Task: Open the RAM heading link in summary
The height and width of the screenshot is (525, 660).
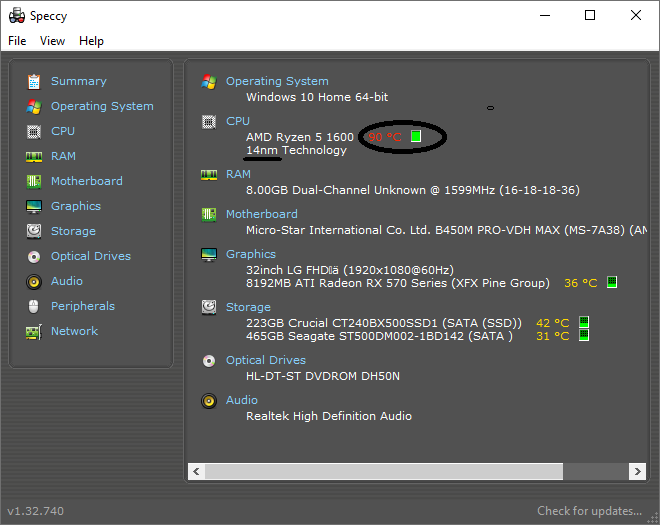Action: click(238, 174)
